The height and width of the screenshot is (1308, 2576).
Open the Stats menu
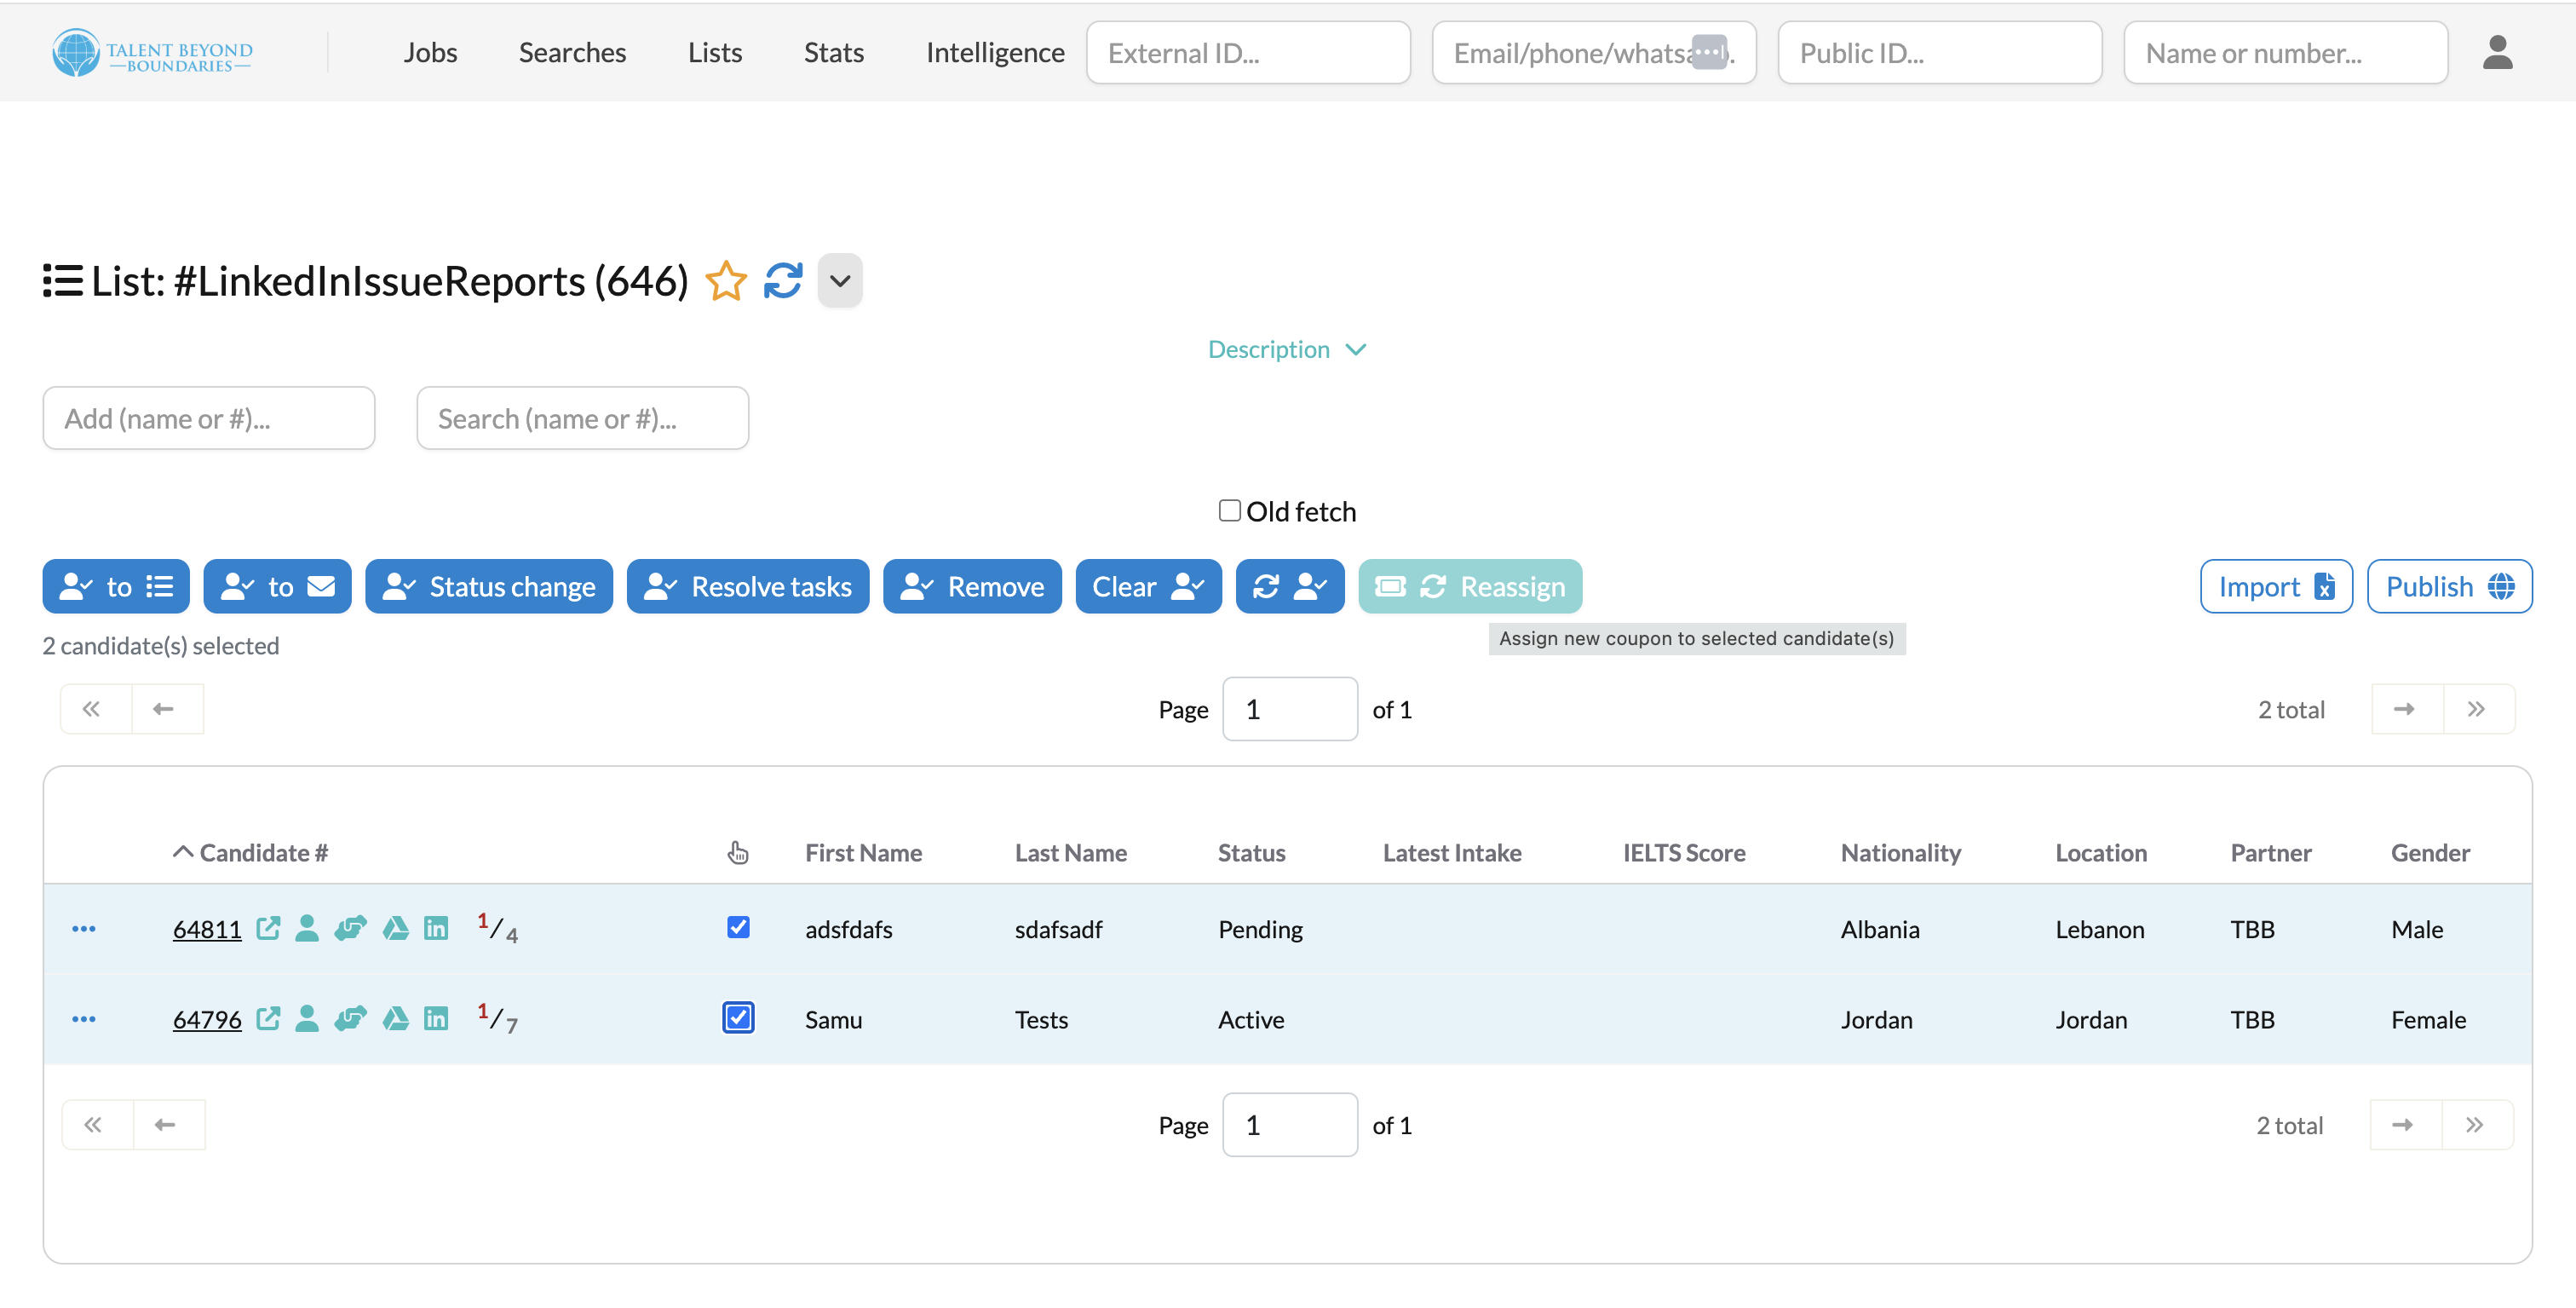click(x=833, y=52)
